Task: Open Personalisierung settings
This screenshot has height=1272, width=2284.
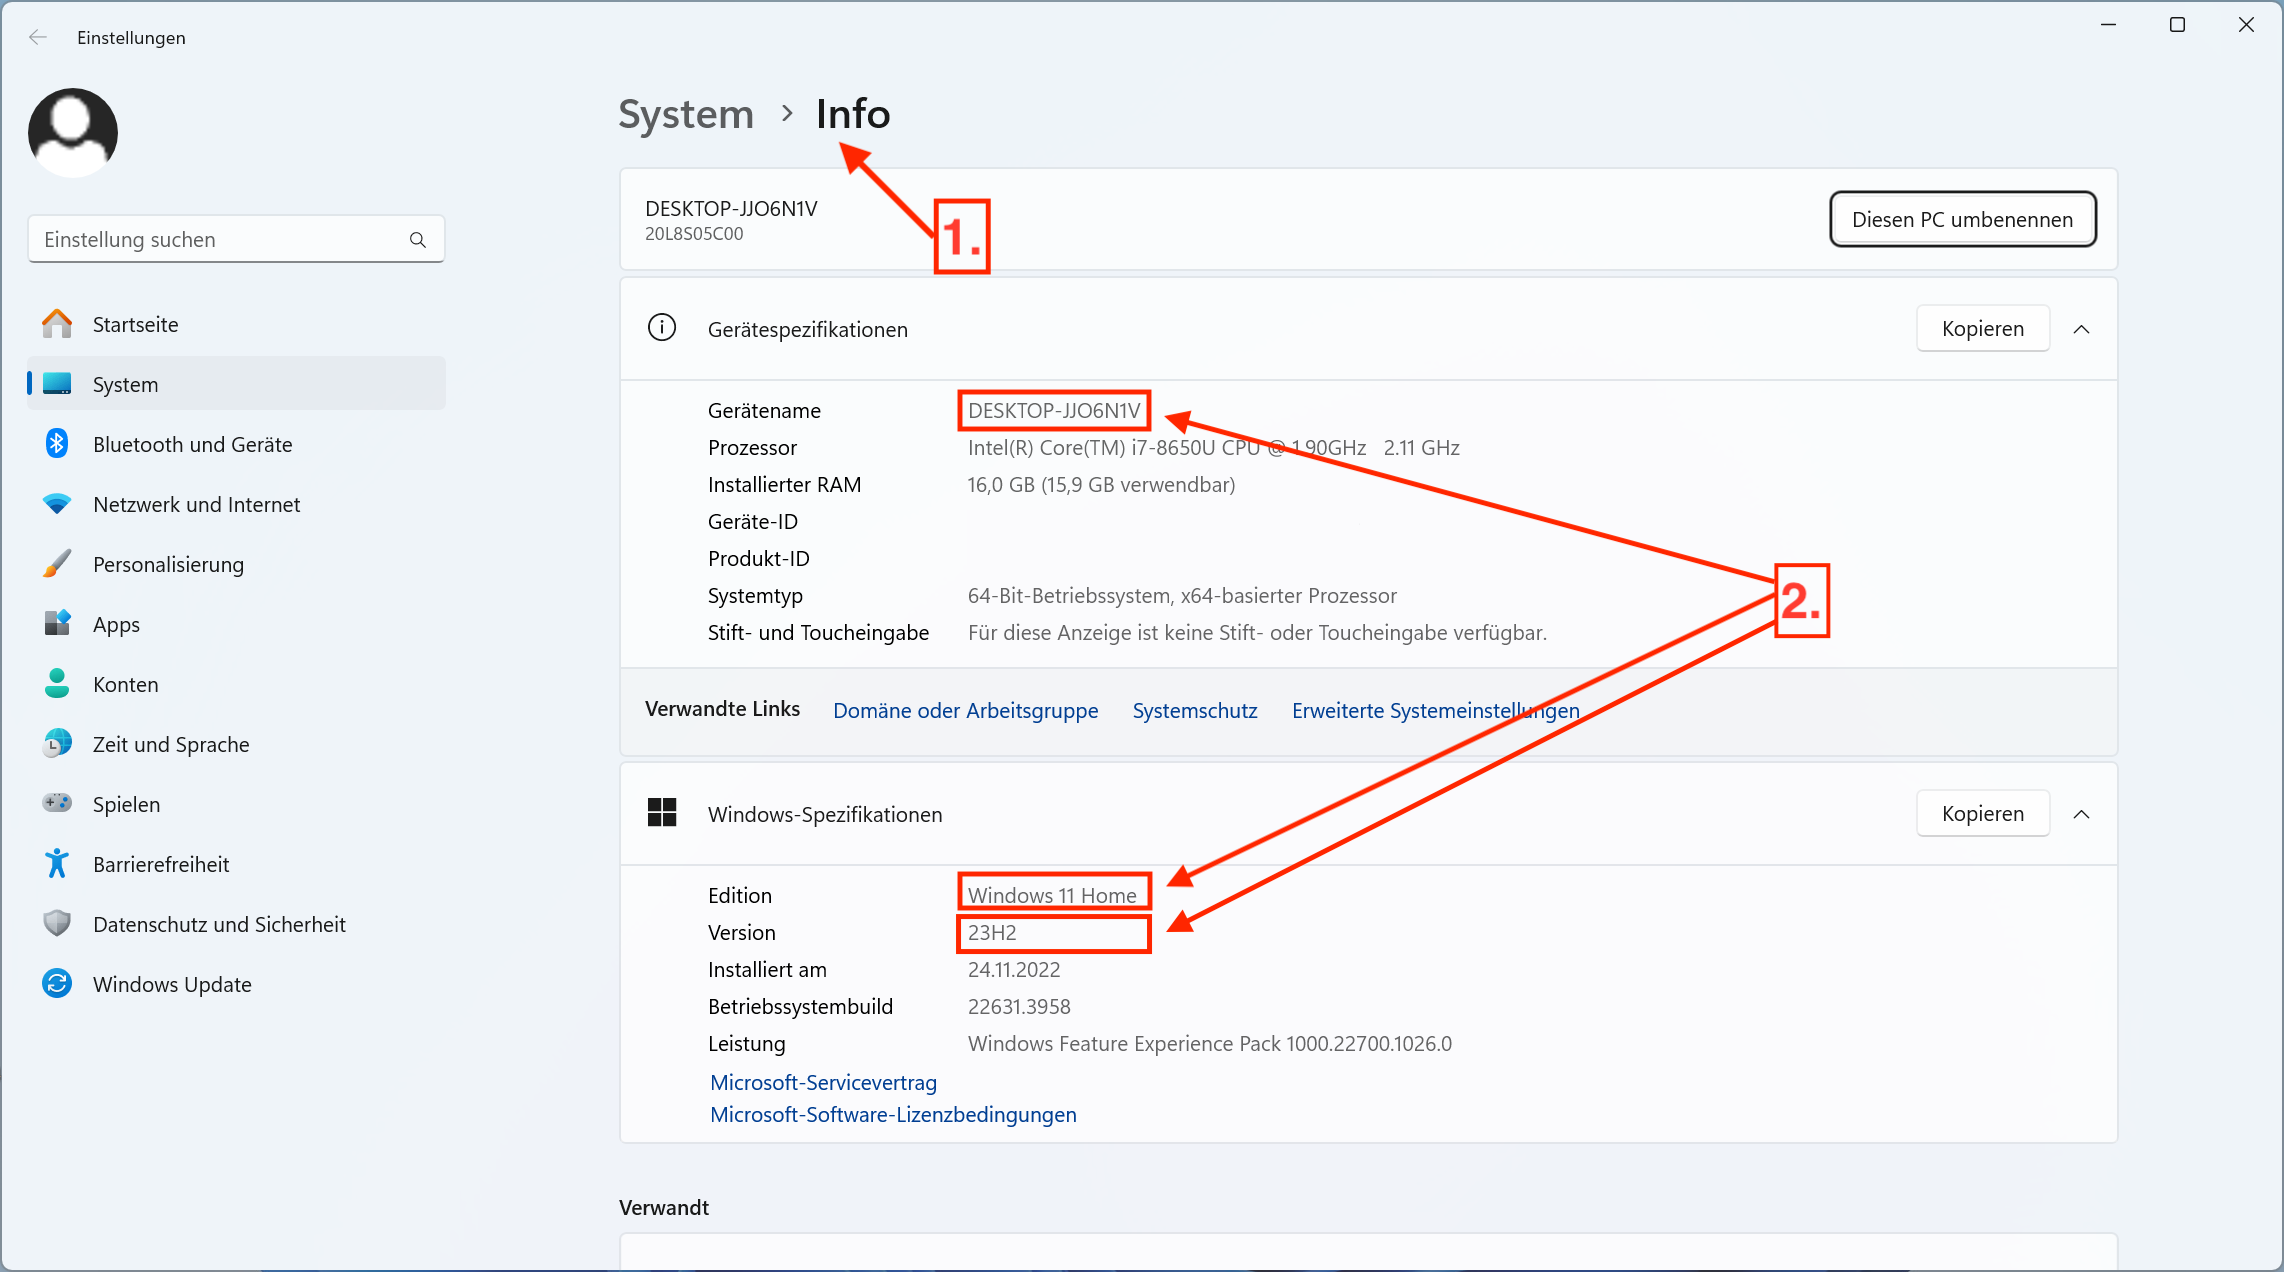Action: (236, 564)
